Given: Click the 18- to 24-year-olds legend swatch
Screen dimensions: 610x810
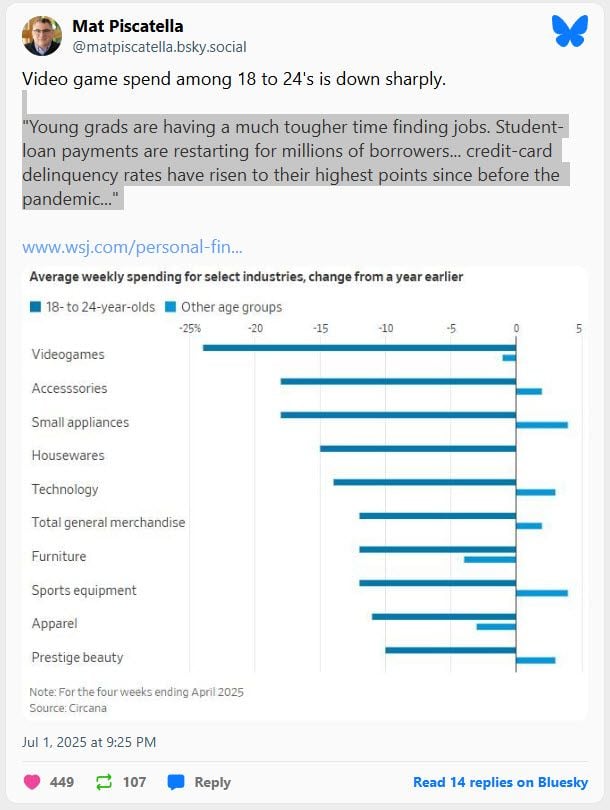Looking at the screenshot, I should 35,307.
